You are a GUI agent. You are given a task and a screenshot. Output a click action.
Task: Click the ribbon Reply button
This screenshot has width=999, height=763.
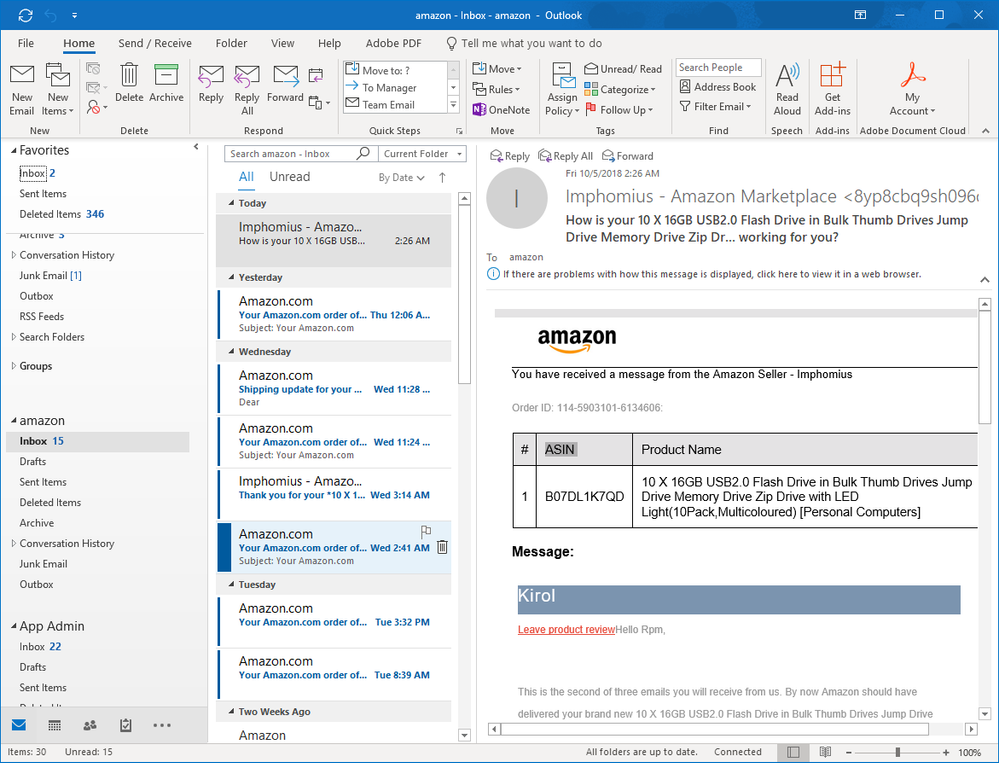click(211, 83)
